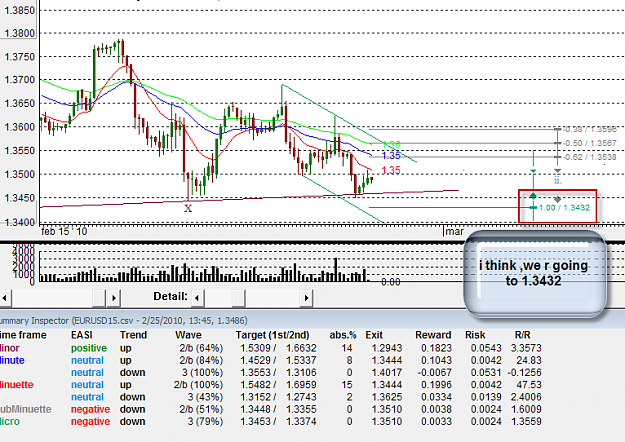Select the 1.00 / 1.3432 target label
The width and height of the screenshot is (625, 442).
(564, 208)
